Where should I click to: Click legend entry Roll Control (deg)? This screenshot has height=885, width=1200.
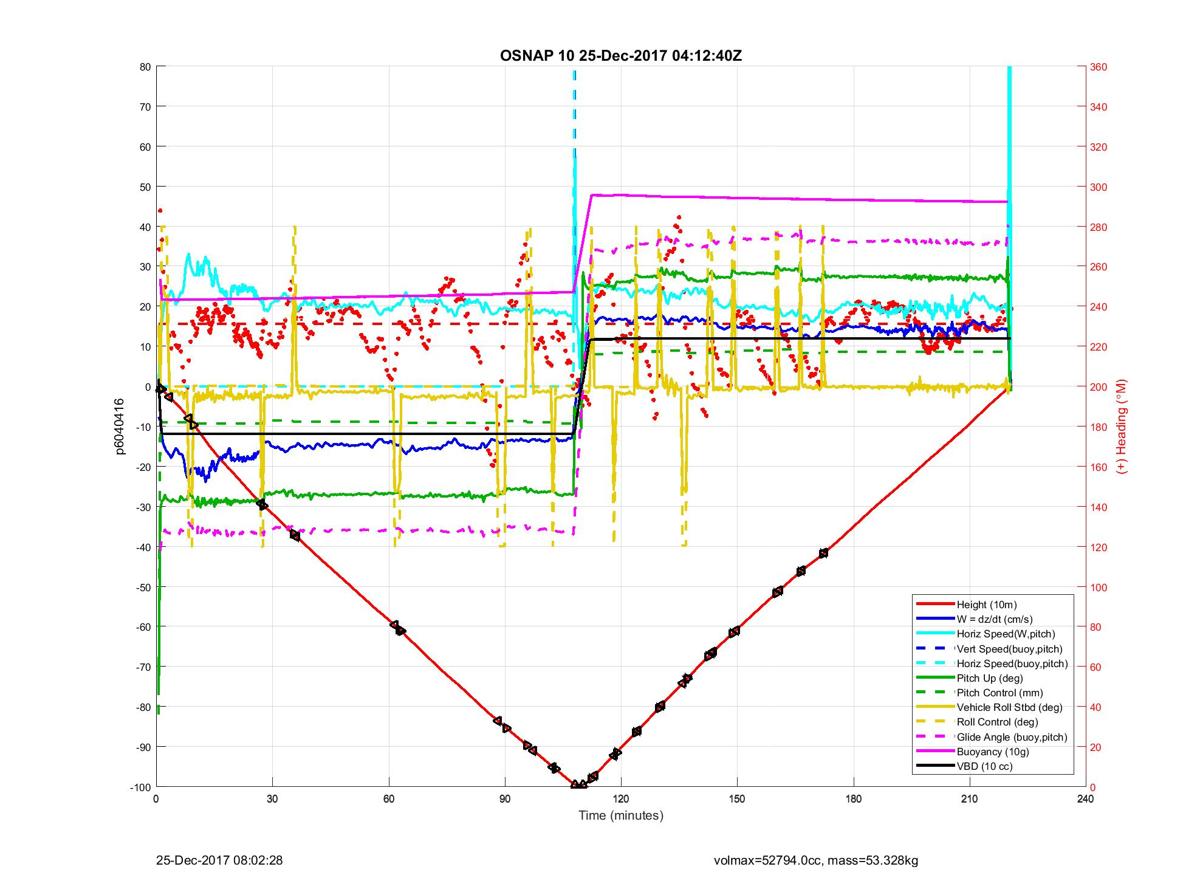[997, 722]
